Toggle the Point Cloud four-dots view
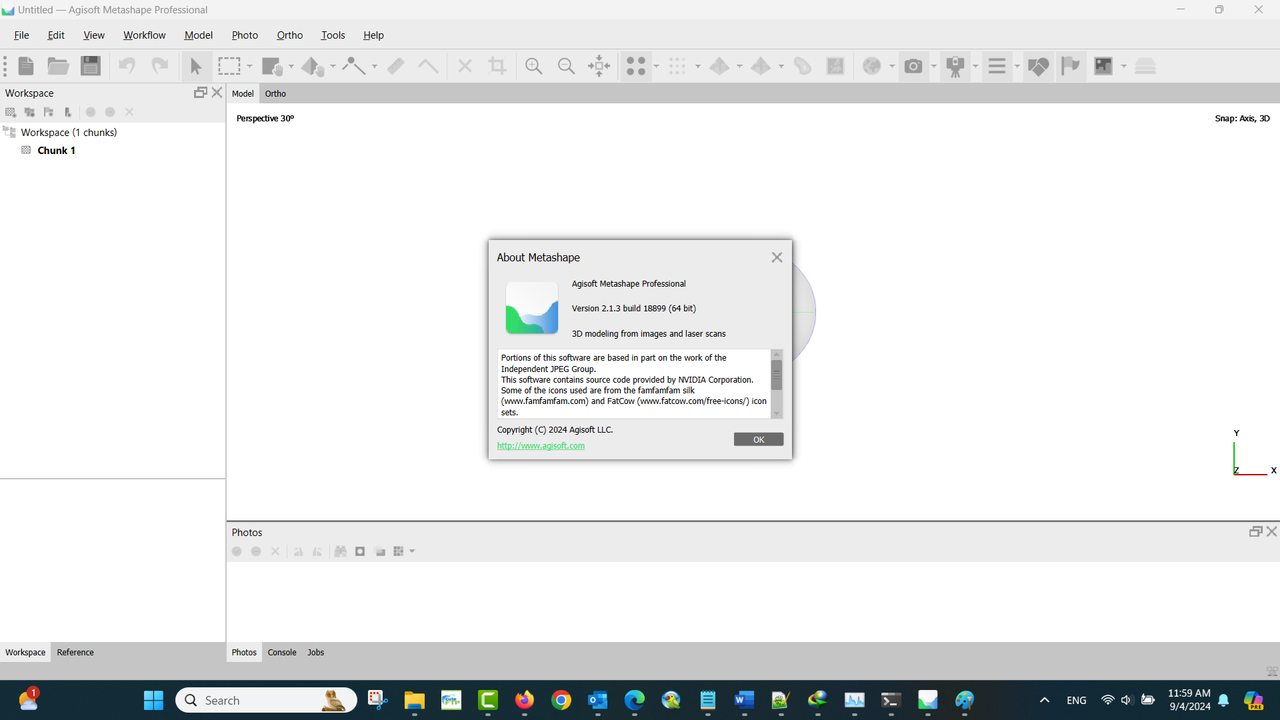1280x720 pixels. click(636, 66)
